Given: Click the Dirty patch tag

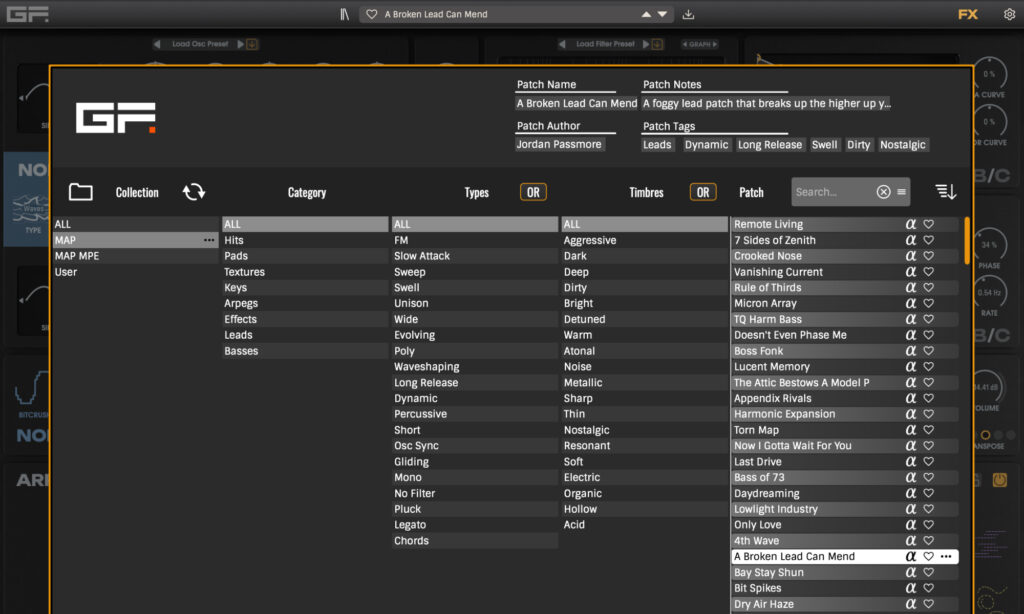Looking at the screenshot, I should click(858, 145).
